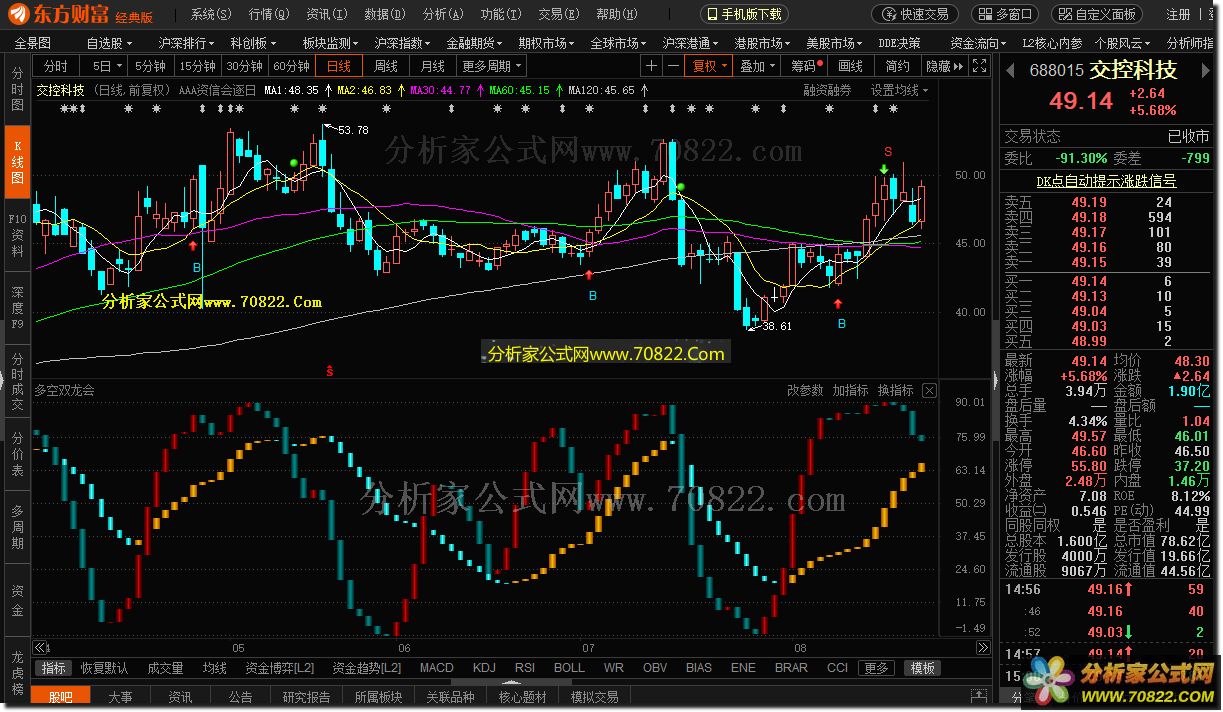This screenshot has width=1223, height=712.
Task: Open 分价表 in the left sidebar
Action: 17,453
